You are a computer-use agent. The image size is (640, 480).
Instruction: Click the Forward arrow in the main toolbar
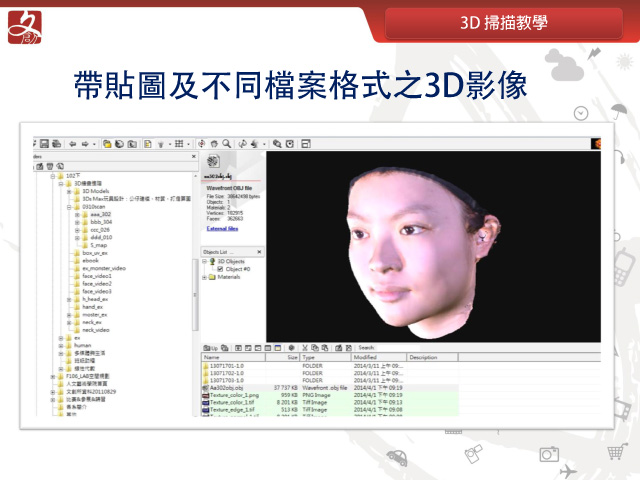85,144
